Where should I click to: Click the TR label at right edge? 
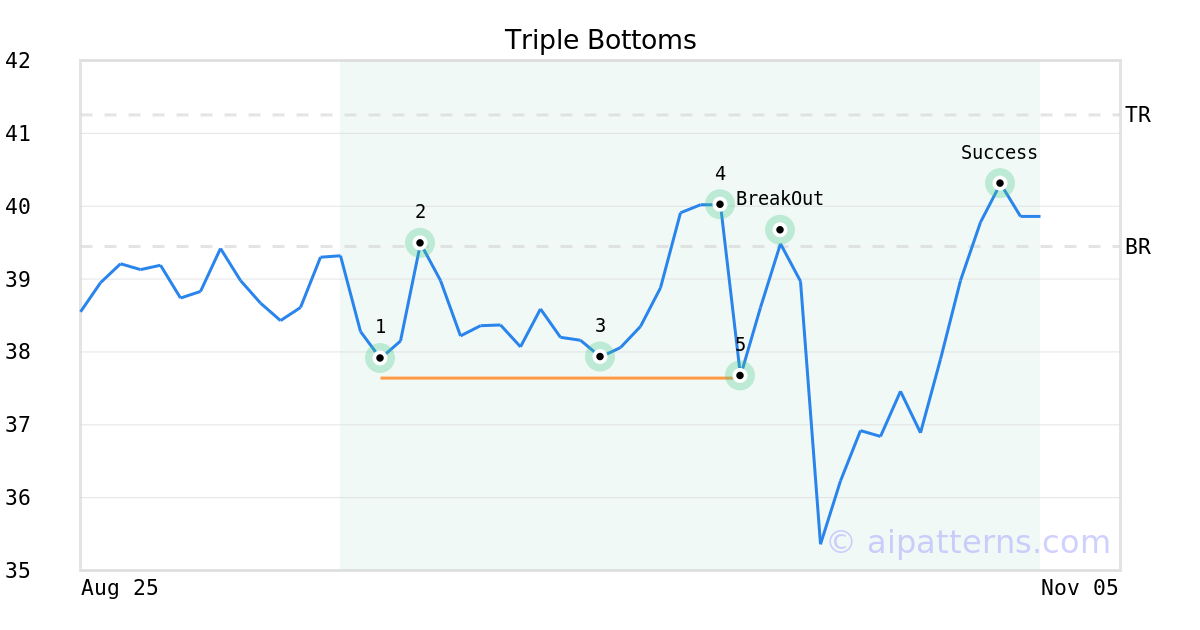(x=1138, y=115)
